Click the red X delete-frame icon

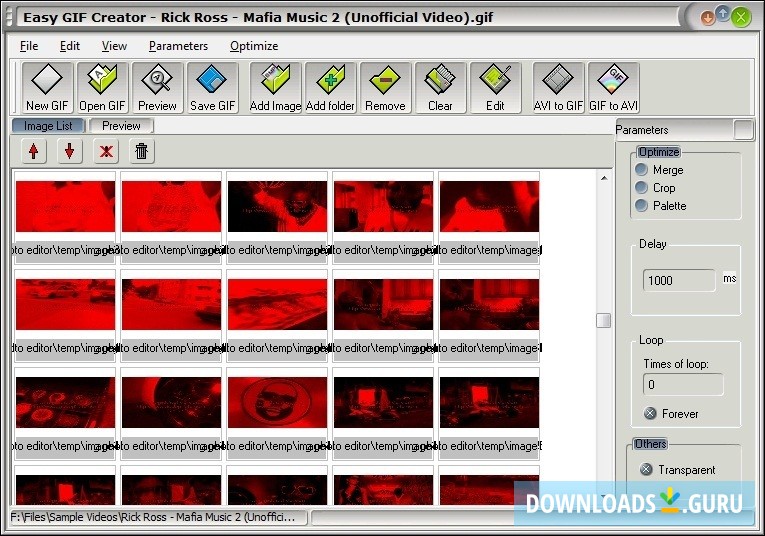pos(106,151)
